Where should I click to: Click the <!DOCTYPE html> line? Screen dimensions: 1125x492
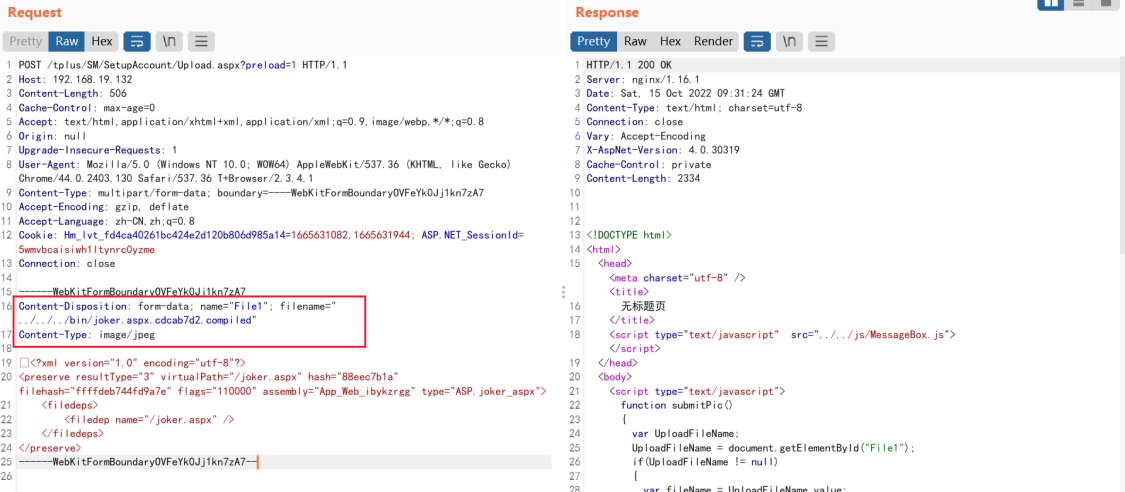coord(629,235)
